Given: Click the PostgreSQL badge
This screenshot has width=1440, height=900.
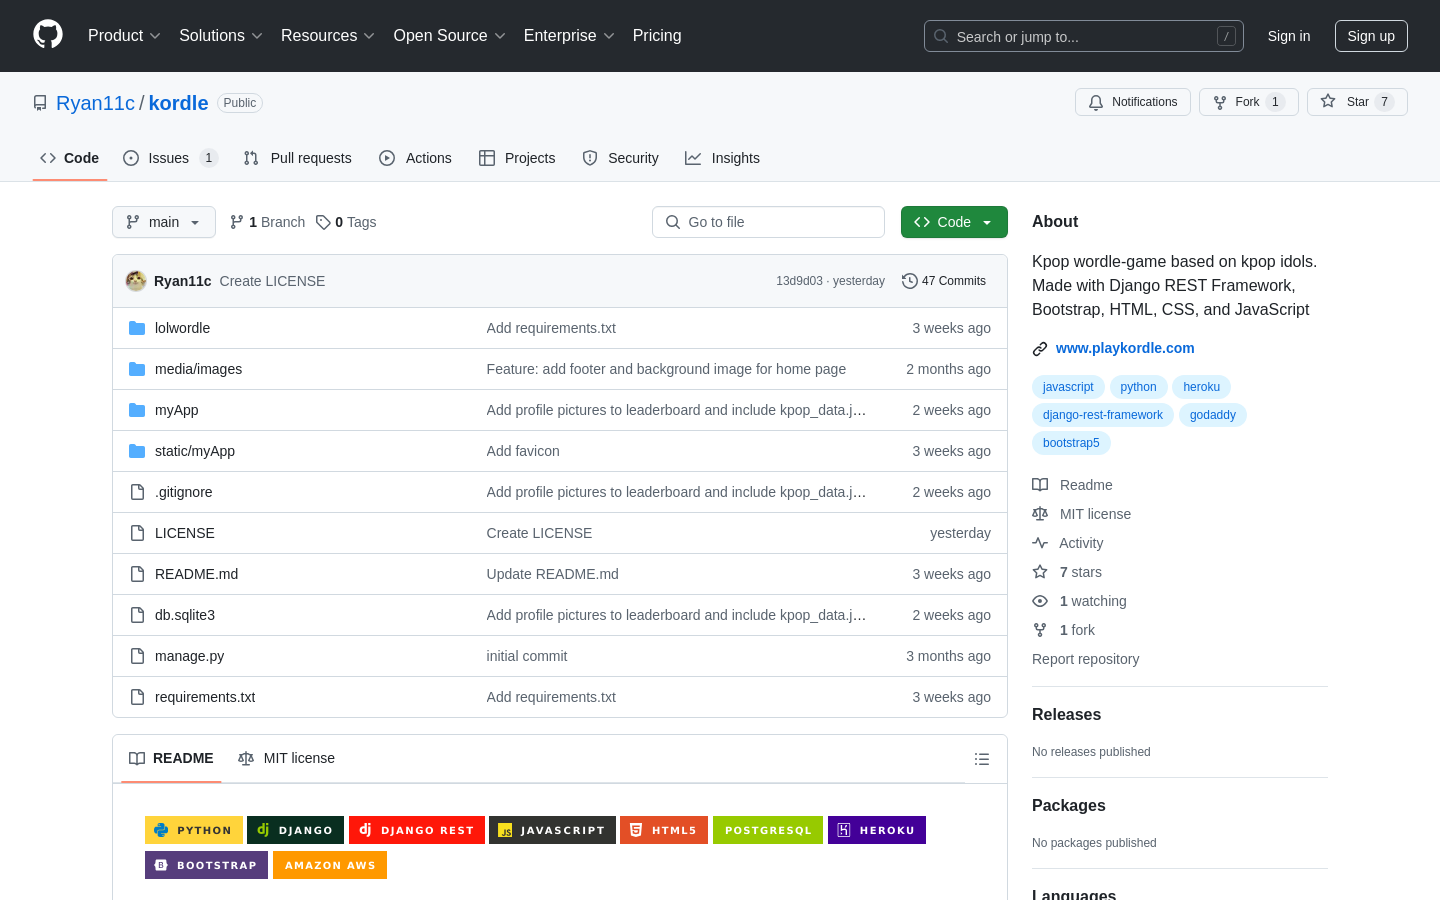Looking at the screenshot, I should point(768,830).
